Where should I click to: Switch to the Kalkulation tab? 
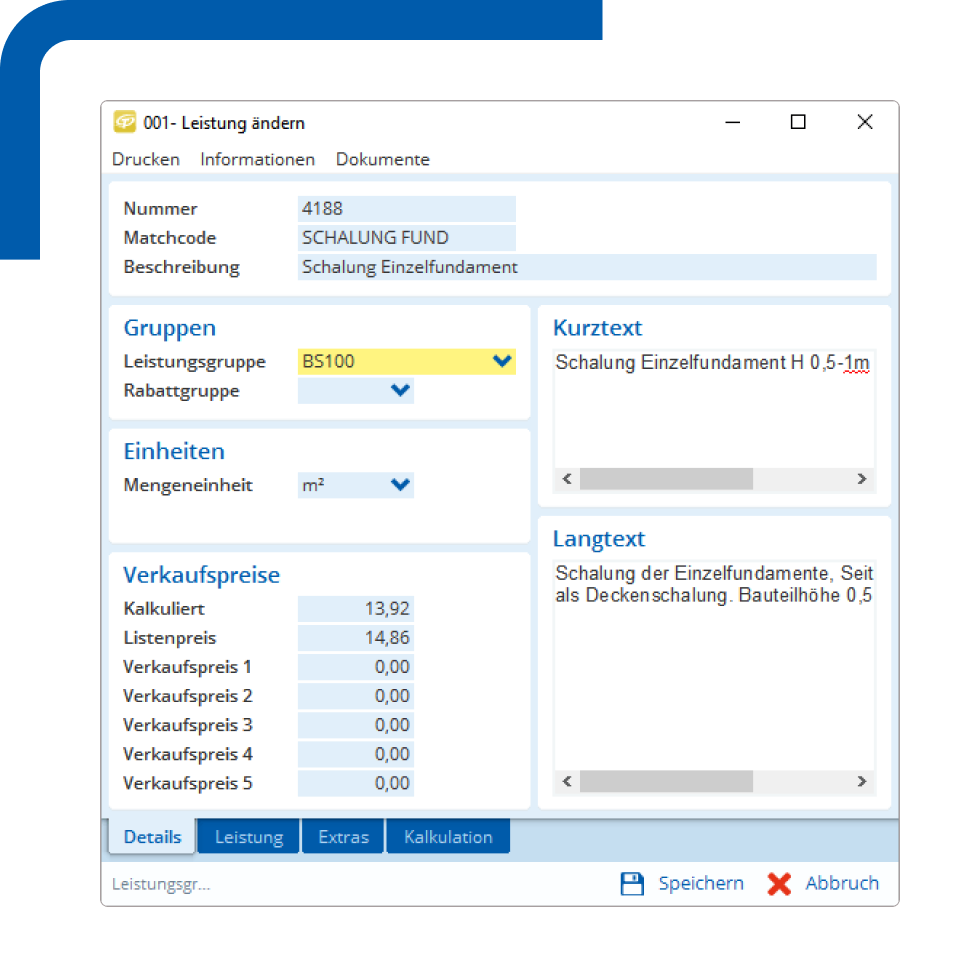(x=448, y=837)
